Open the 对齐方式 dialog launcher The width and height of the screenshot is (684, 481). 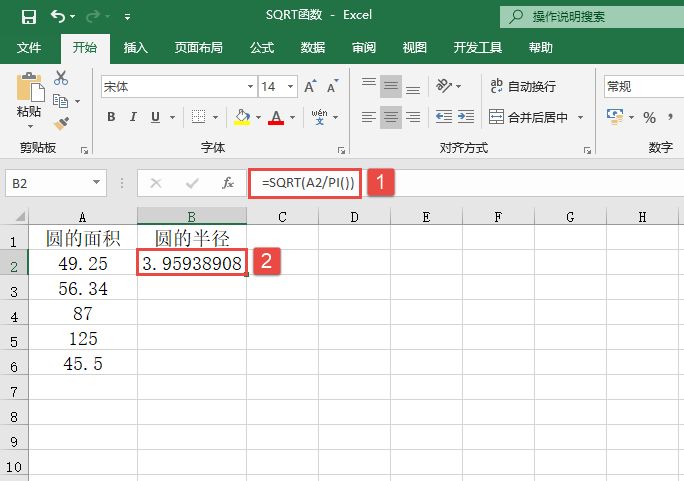pyautogui.click(x=587, y=150)
